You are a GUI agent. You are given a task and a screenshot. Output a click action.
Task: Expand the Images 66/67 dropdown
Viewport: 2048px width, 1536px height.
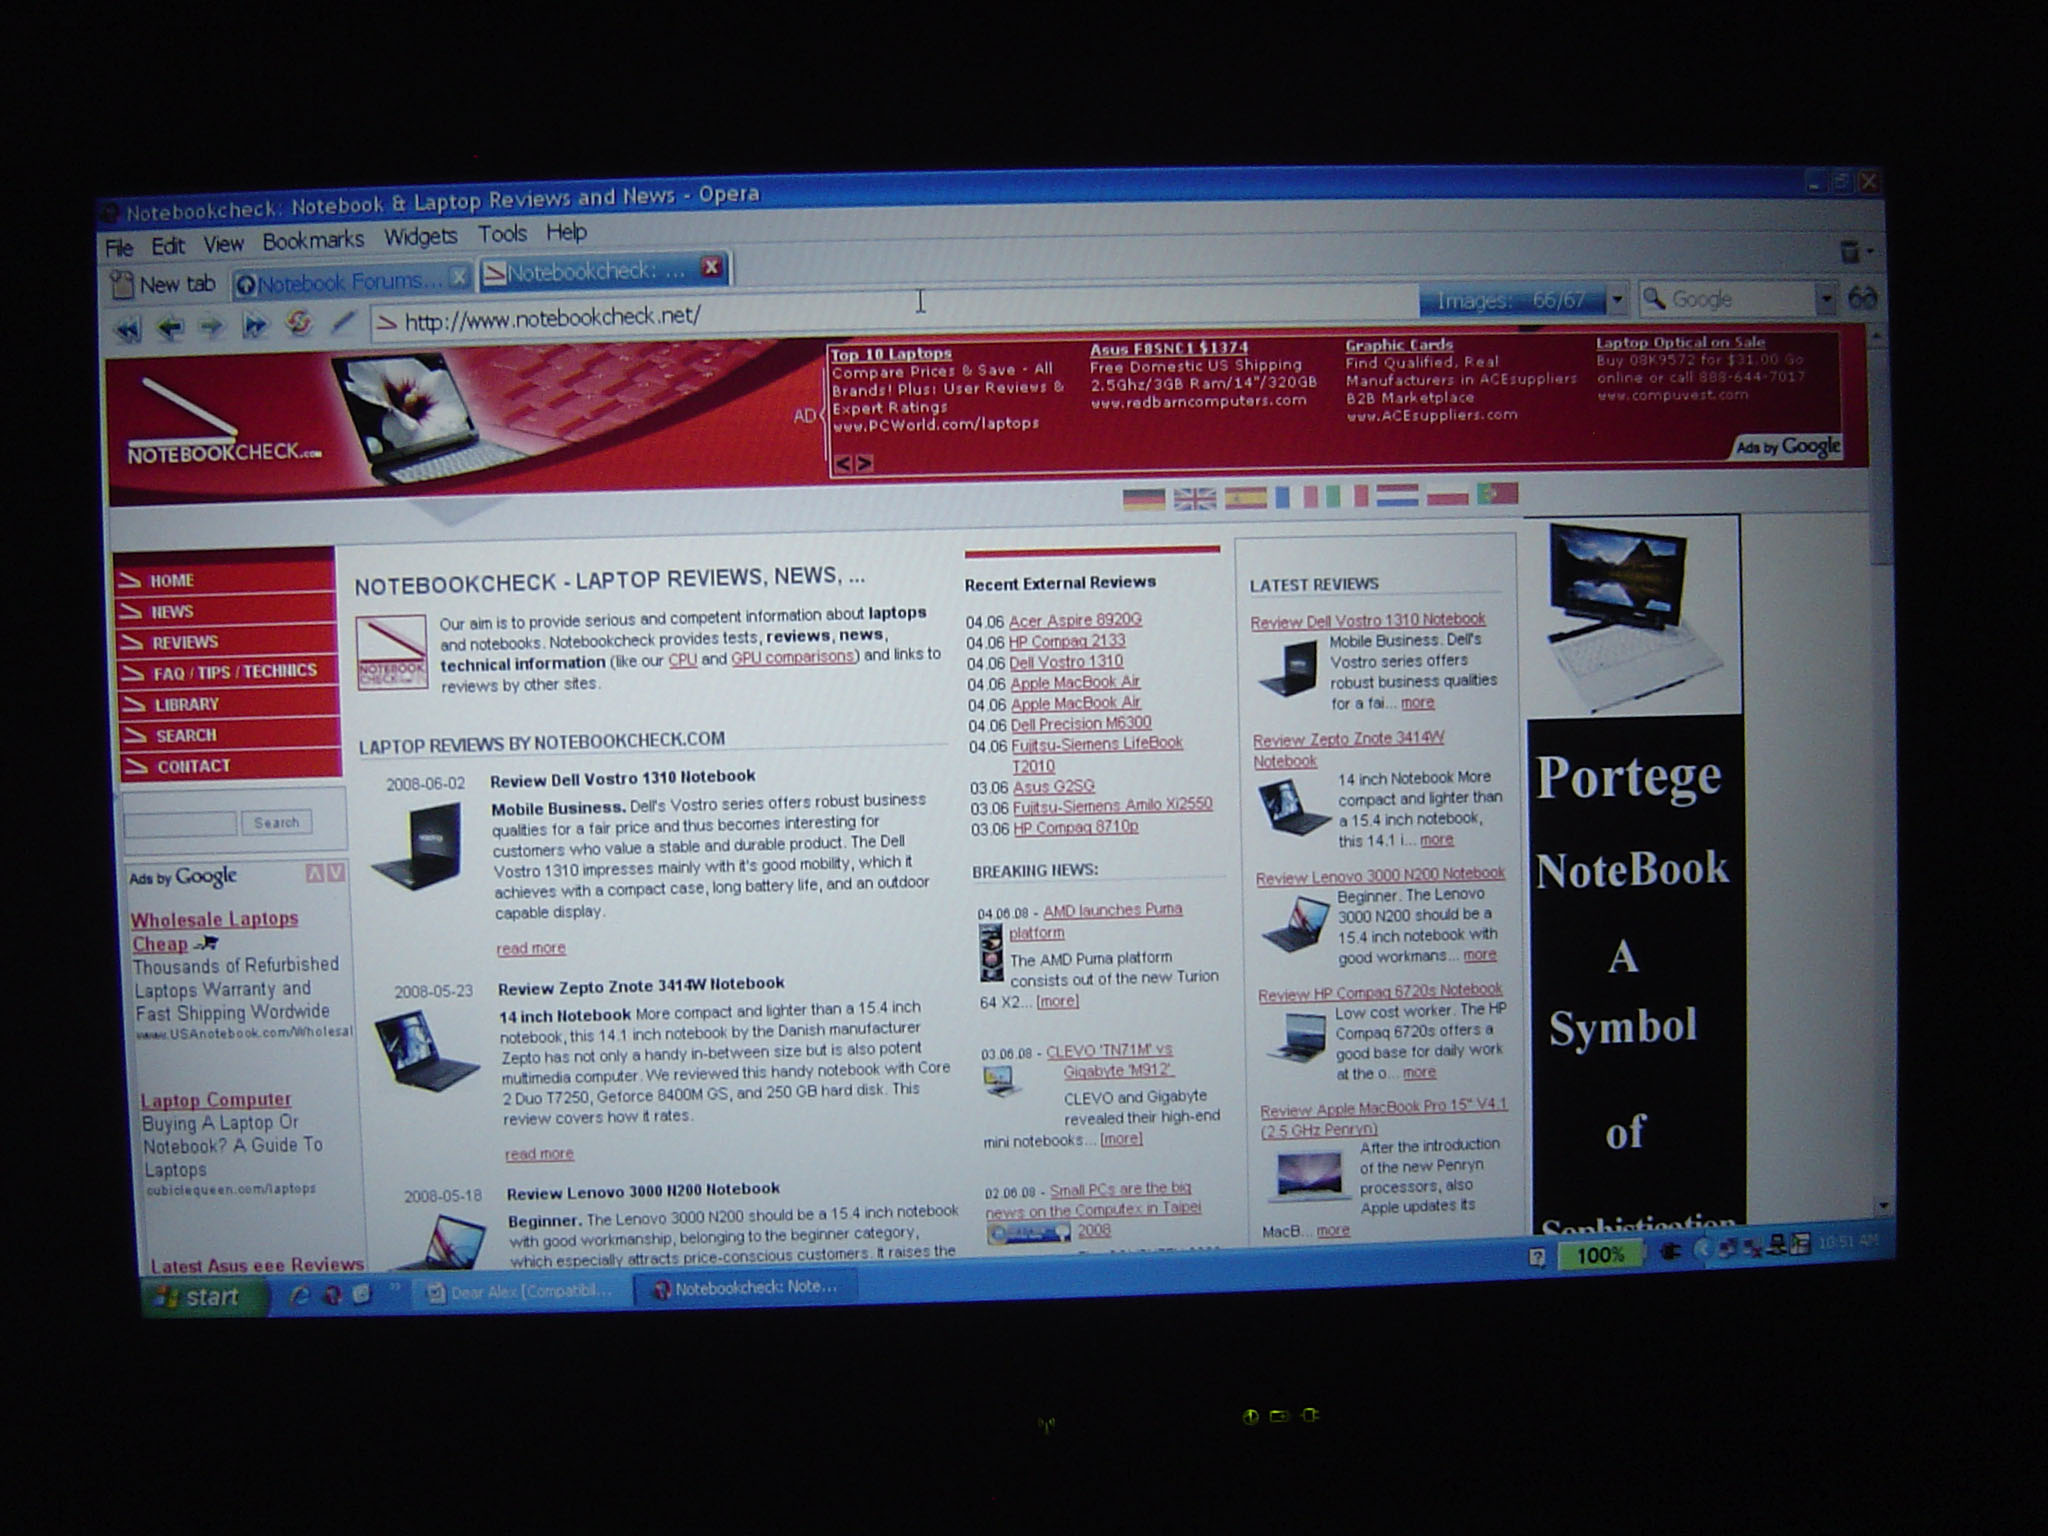tap(1617, 300)
